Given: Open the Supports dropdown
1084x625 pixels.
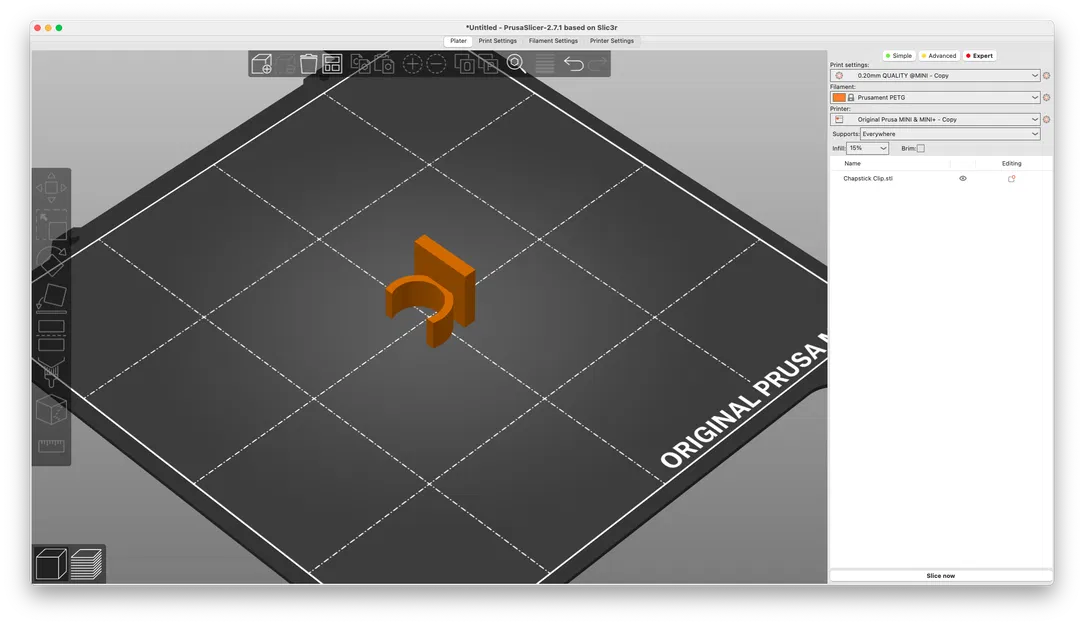Looking at the screenshot, I should (x=950, y=134).
